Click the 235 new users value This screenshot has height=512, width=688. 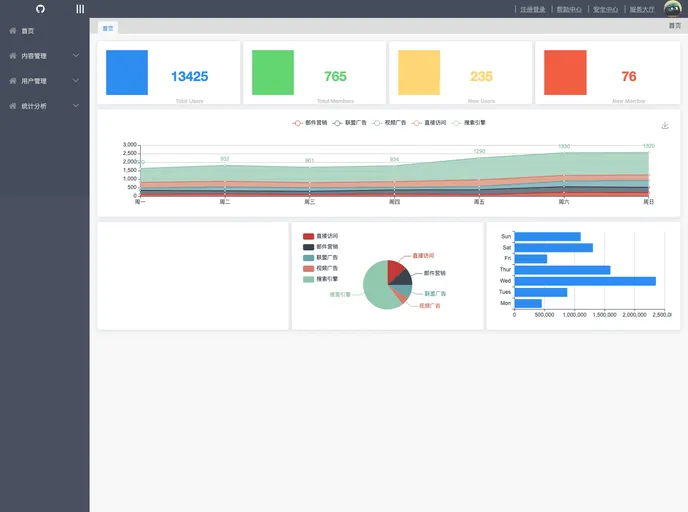[x=481, y=76]
